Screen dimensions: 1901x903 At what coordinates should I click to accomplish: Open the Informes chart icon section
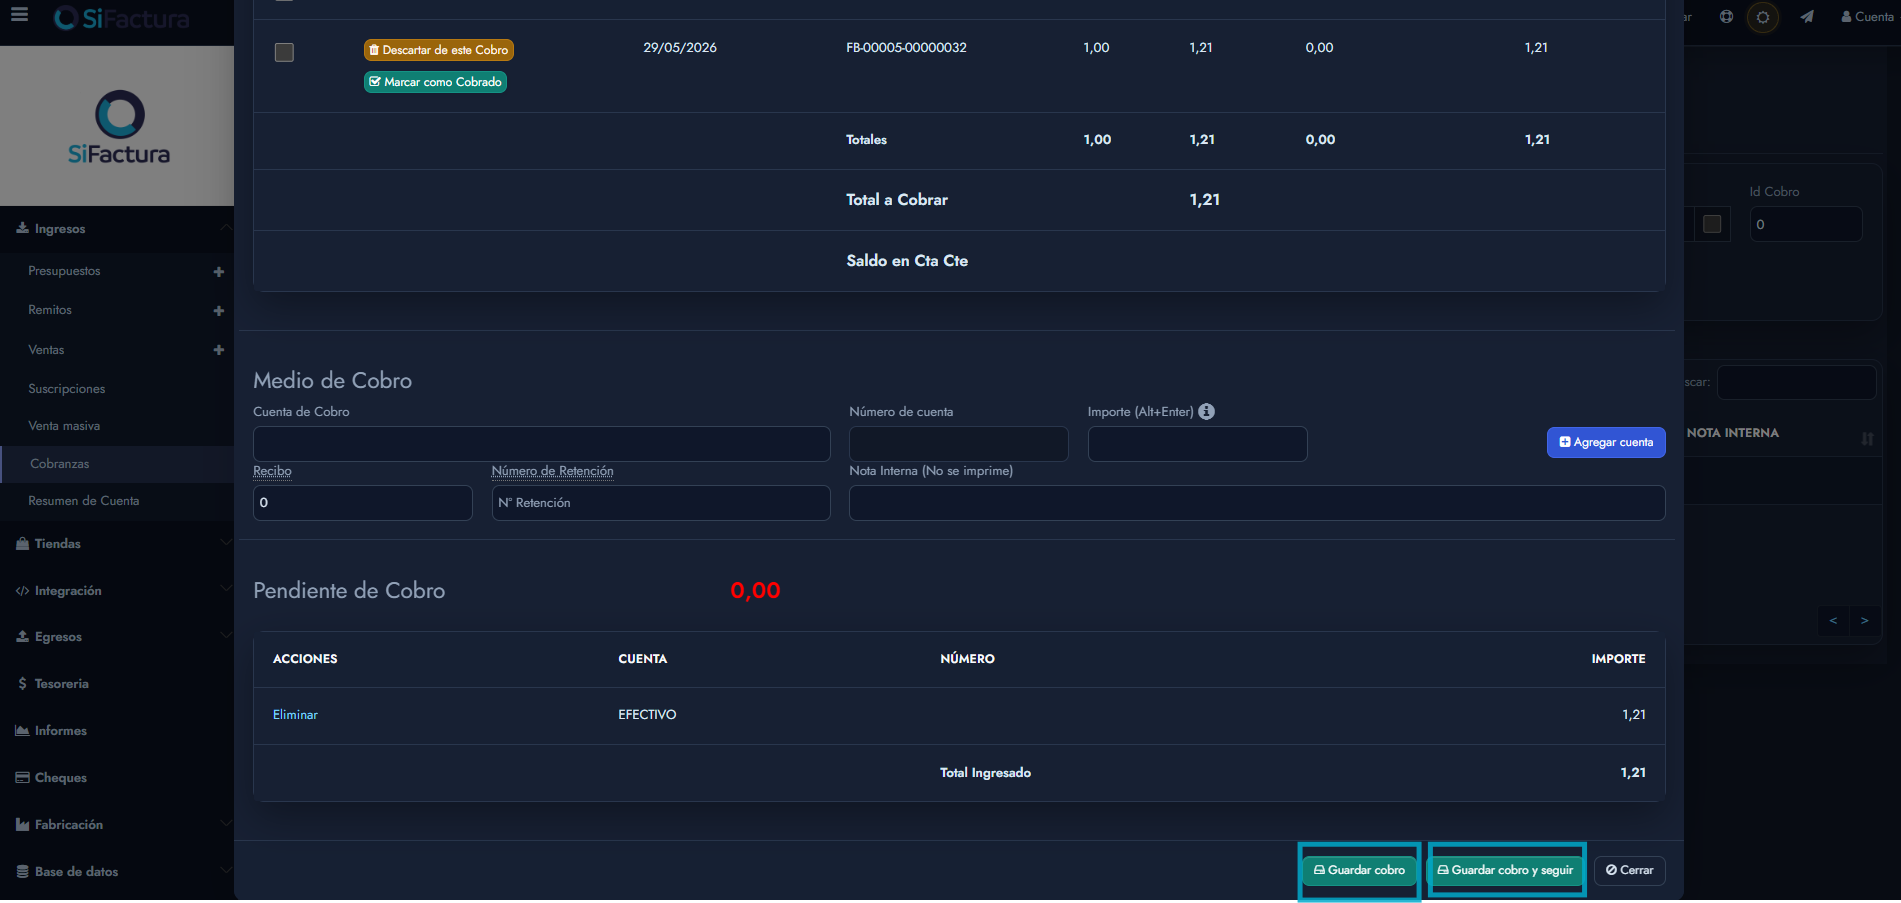tap(22, 731)
